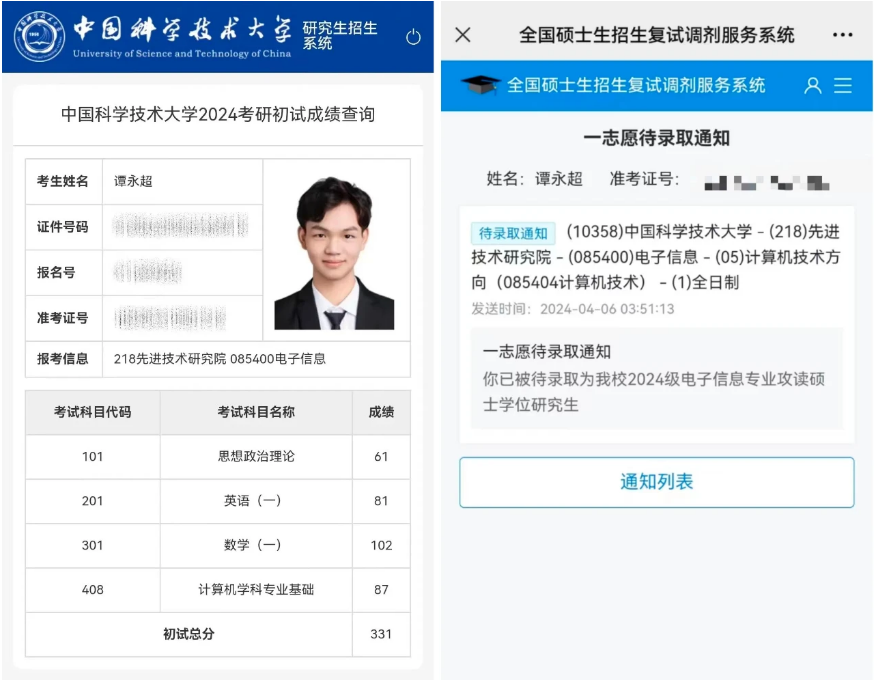Close the page with the X icon

[463, 35]
